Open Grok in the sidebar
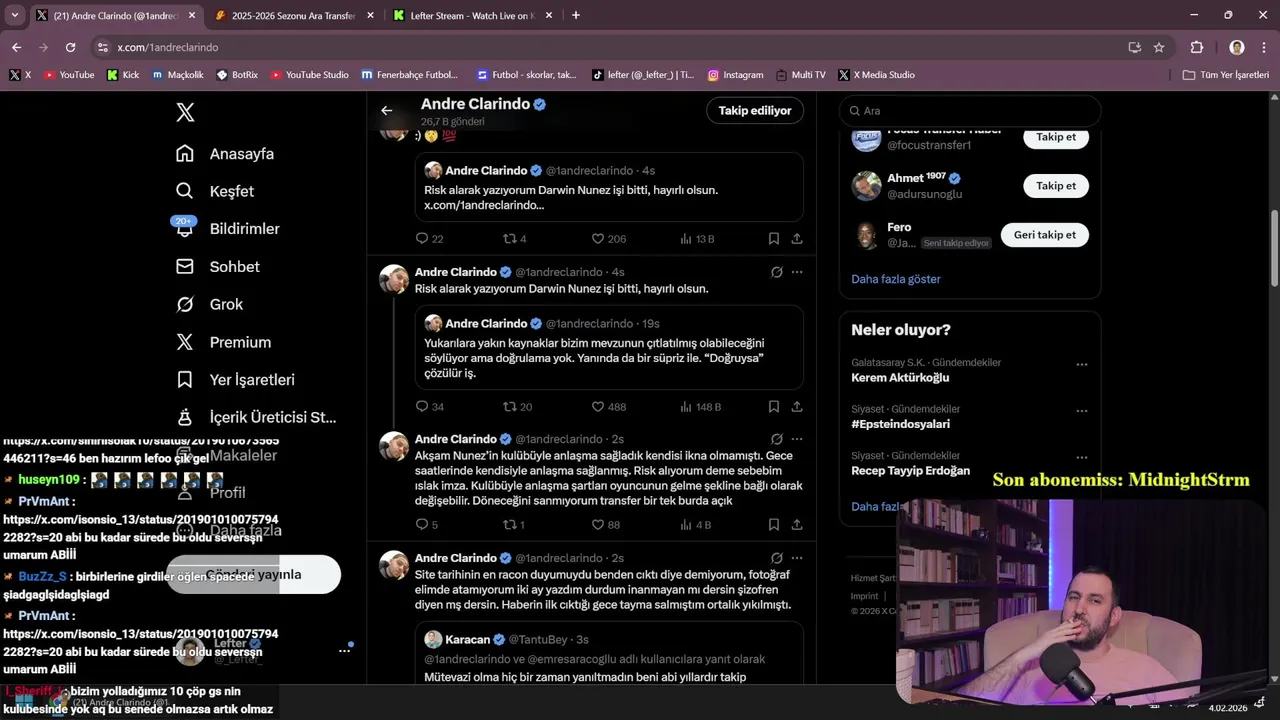This screenshot has height=720, width=1280. [x=210, y=304]
